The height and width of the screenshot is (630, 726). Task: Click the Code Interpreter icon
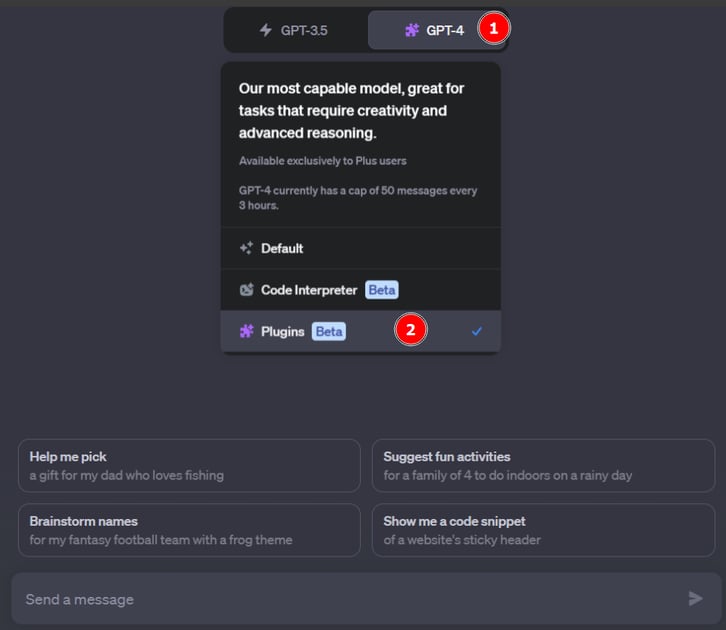(x=246, y=290)
